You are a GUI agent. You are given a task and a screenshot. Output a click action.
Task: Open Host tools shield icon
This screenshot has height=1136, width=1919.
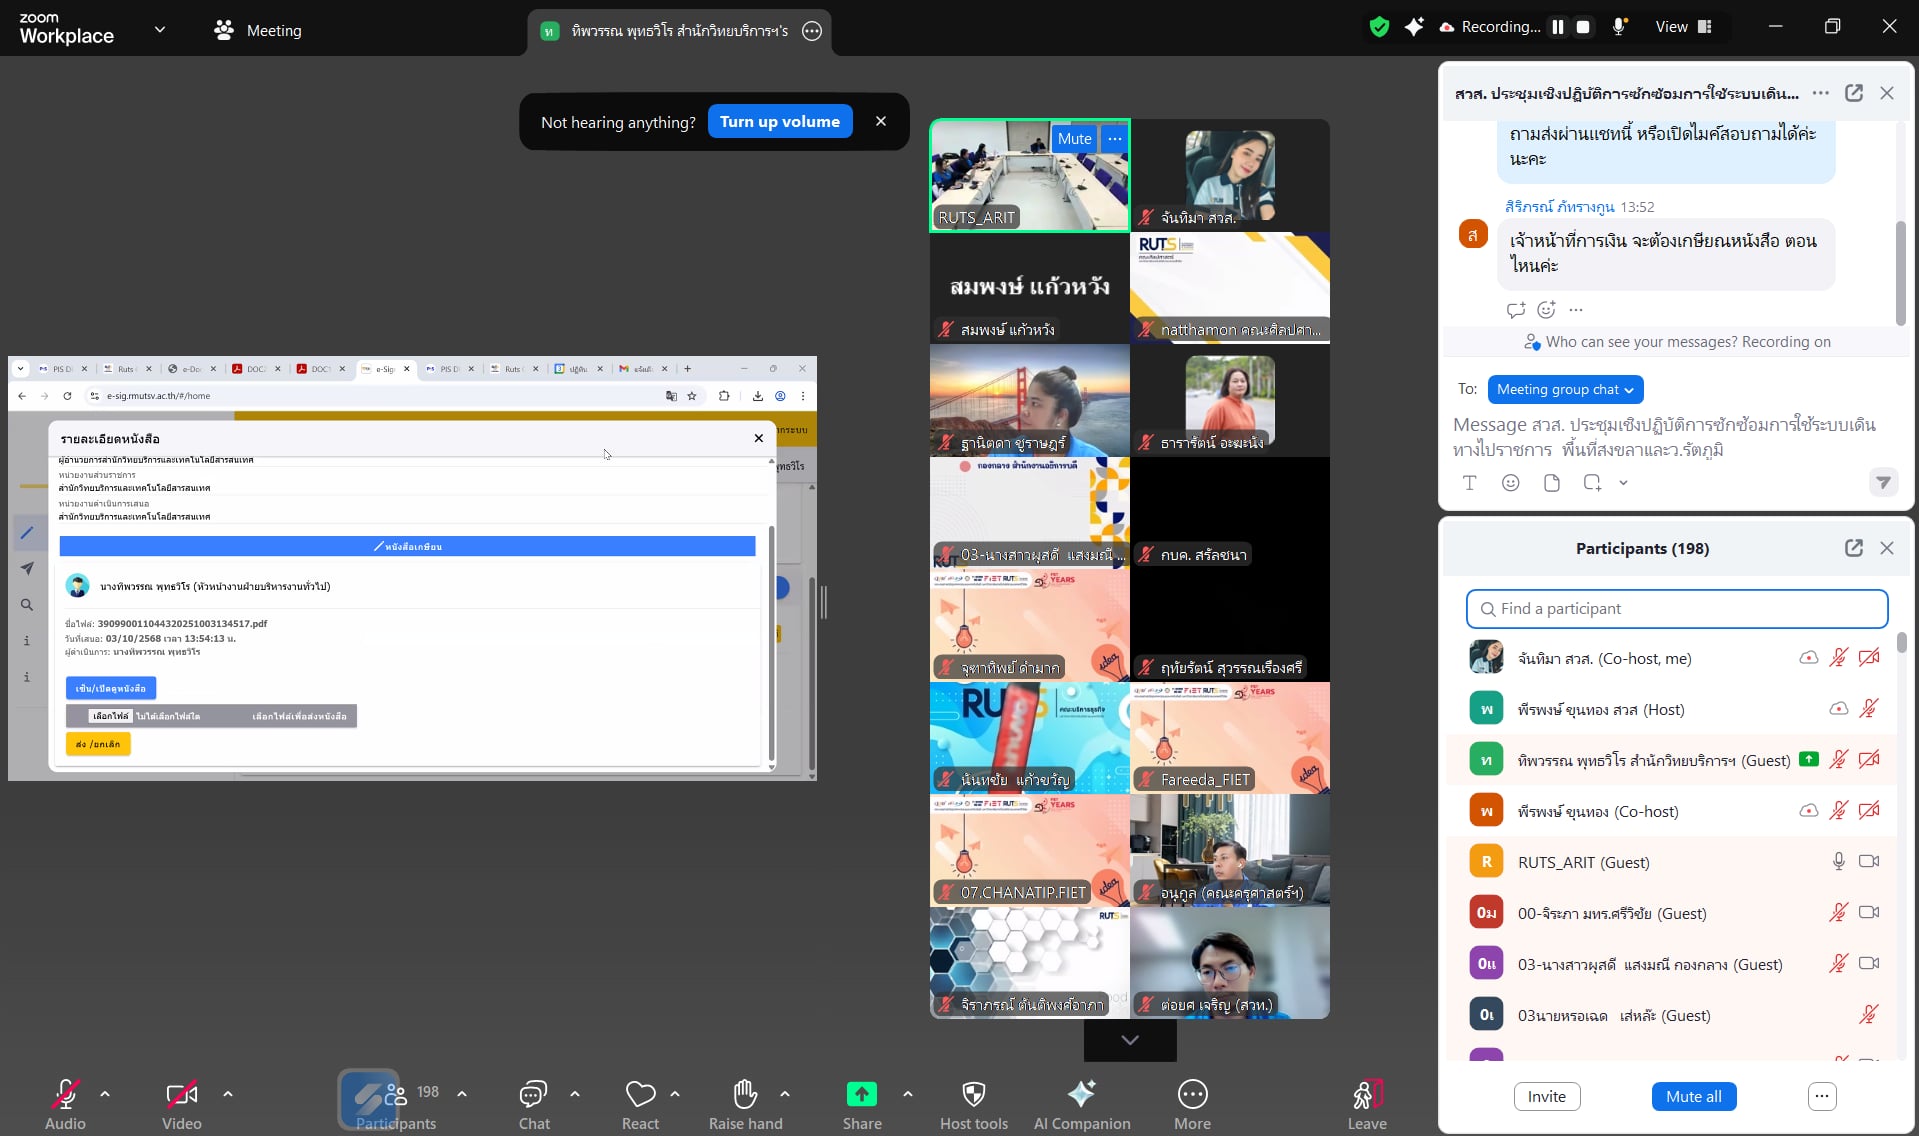(973, 1095)
